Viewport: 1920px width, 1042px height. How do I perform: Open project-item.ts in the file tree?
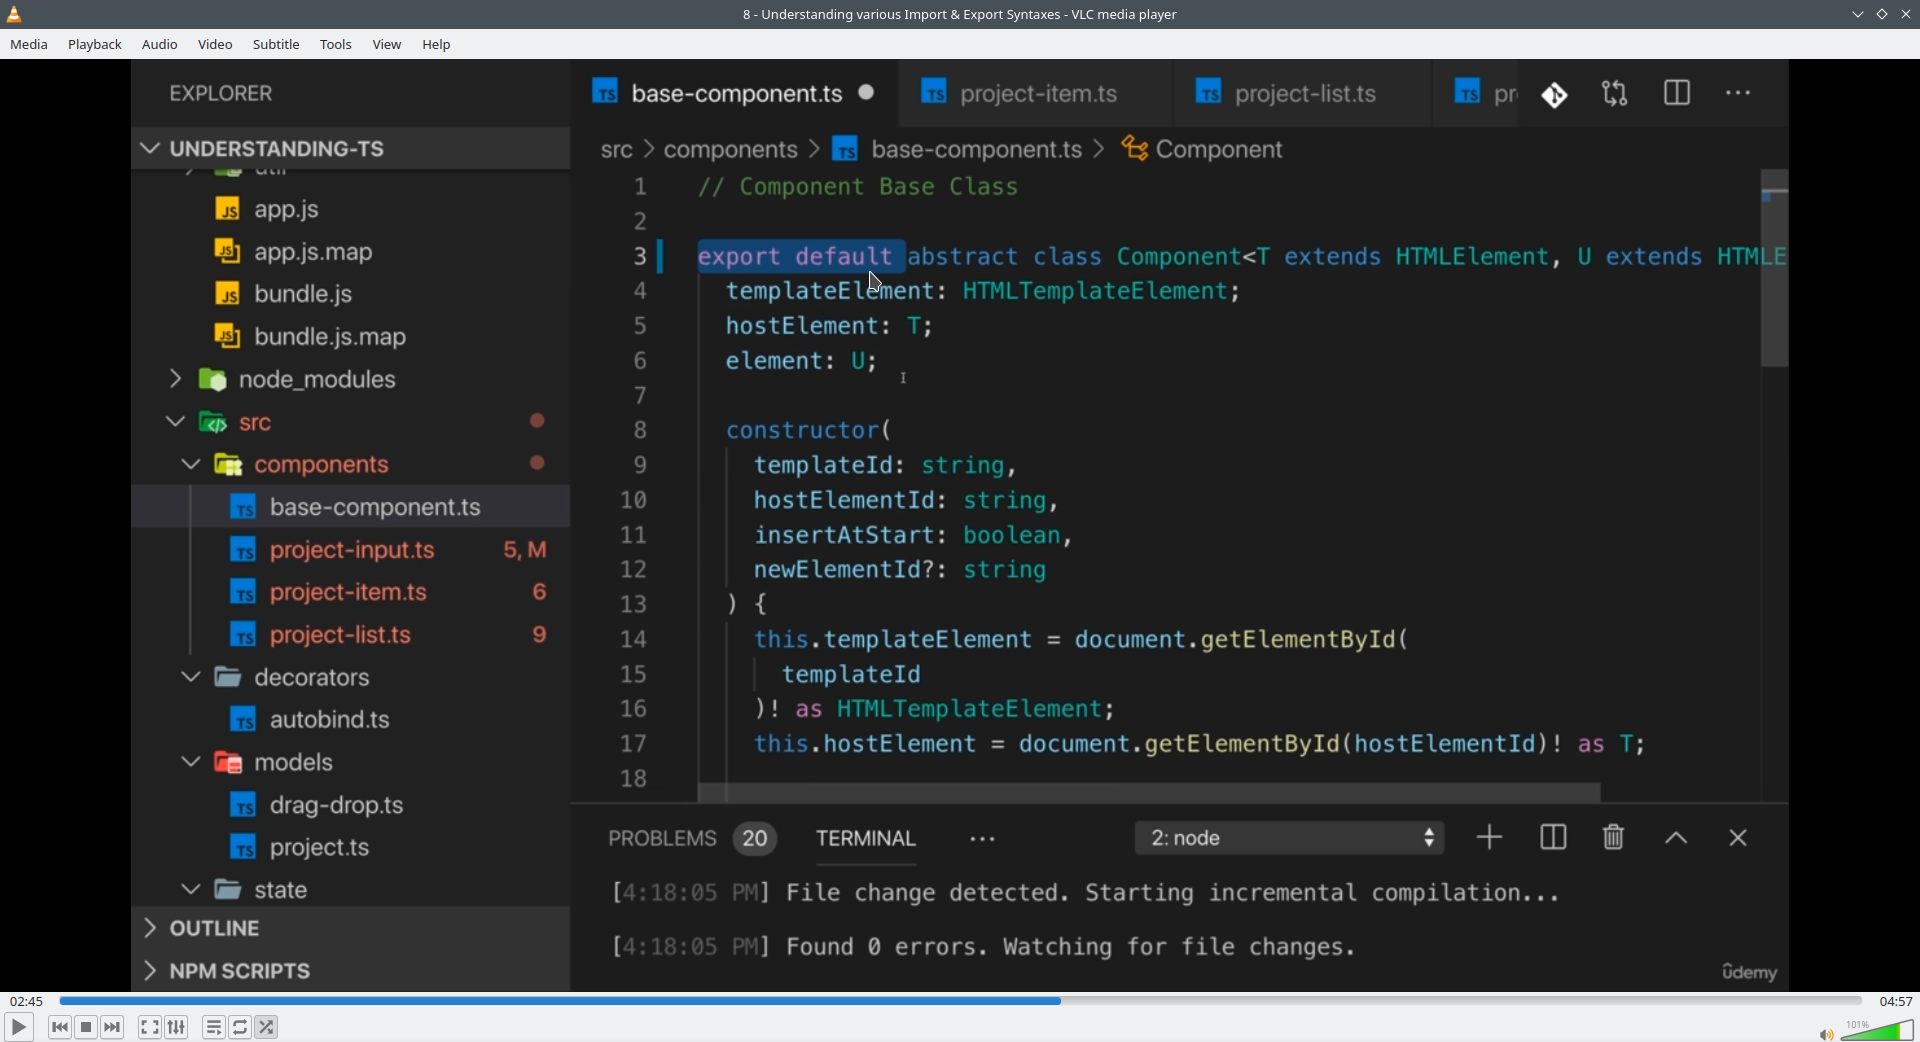[x=351, y=593]
